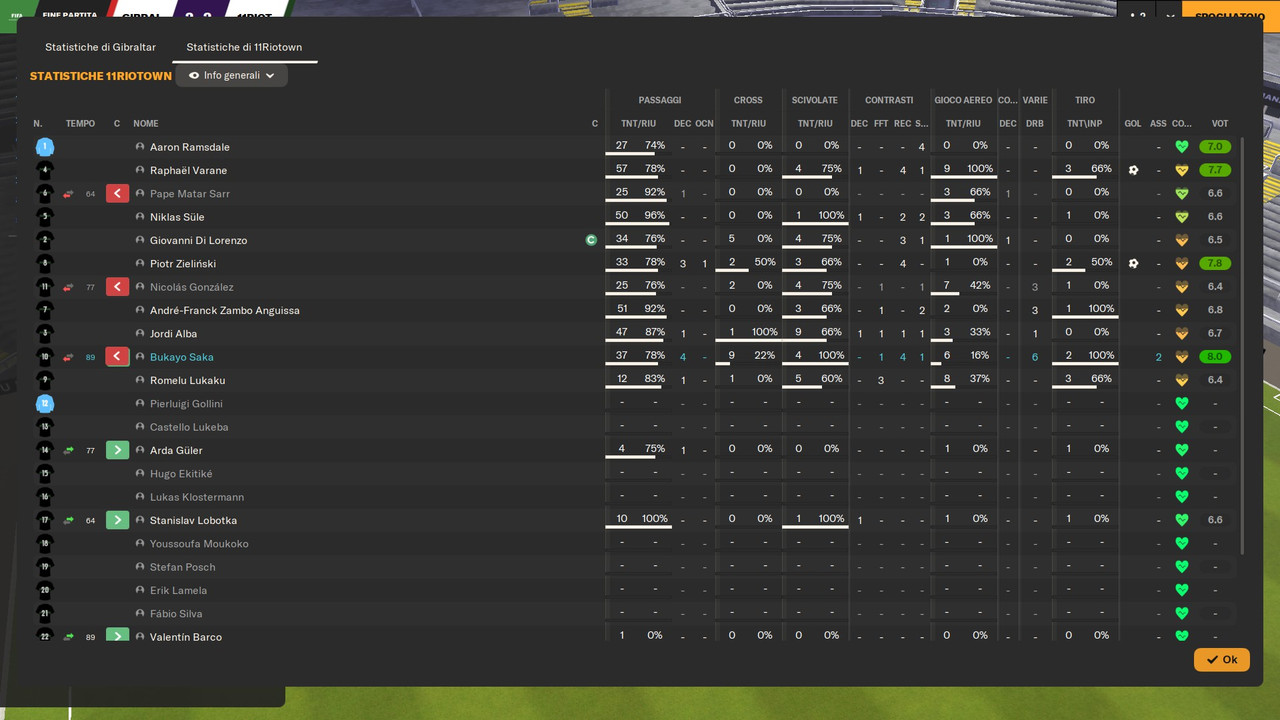
Task: Click the goal ball icon in Raphaël Varane's row
Action: [1133, 170]
